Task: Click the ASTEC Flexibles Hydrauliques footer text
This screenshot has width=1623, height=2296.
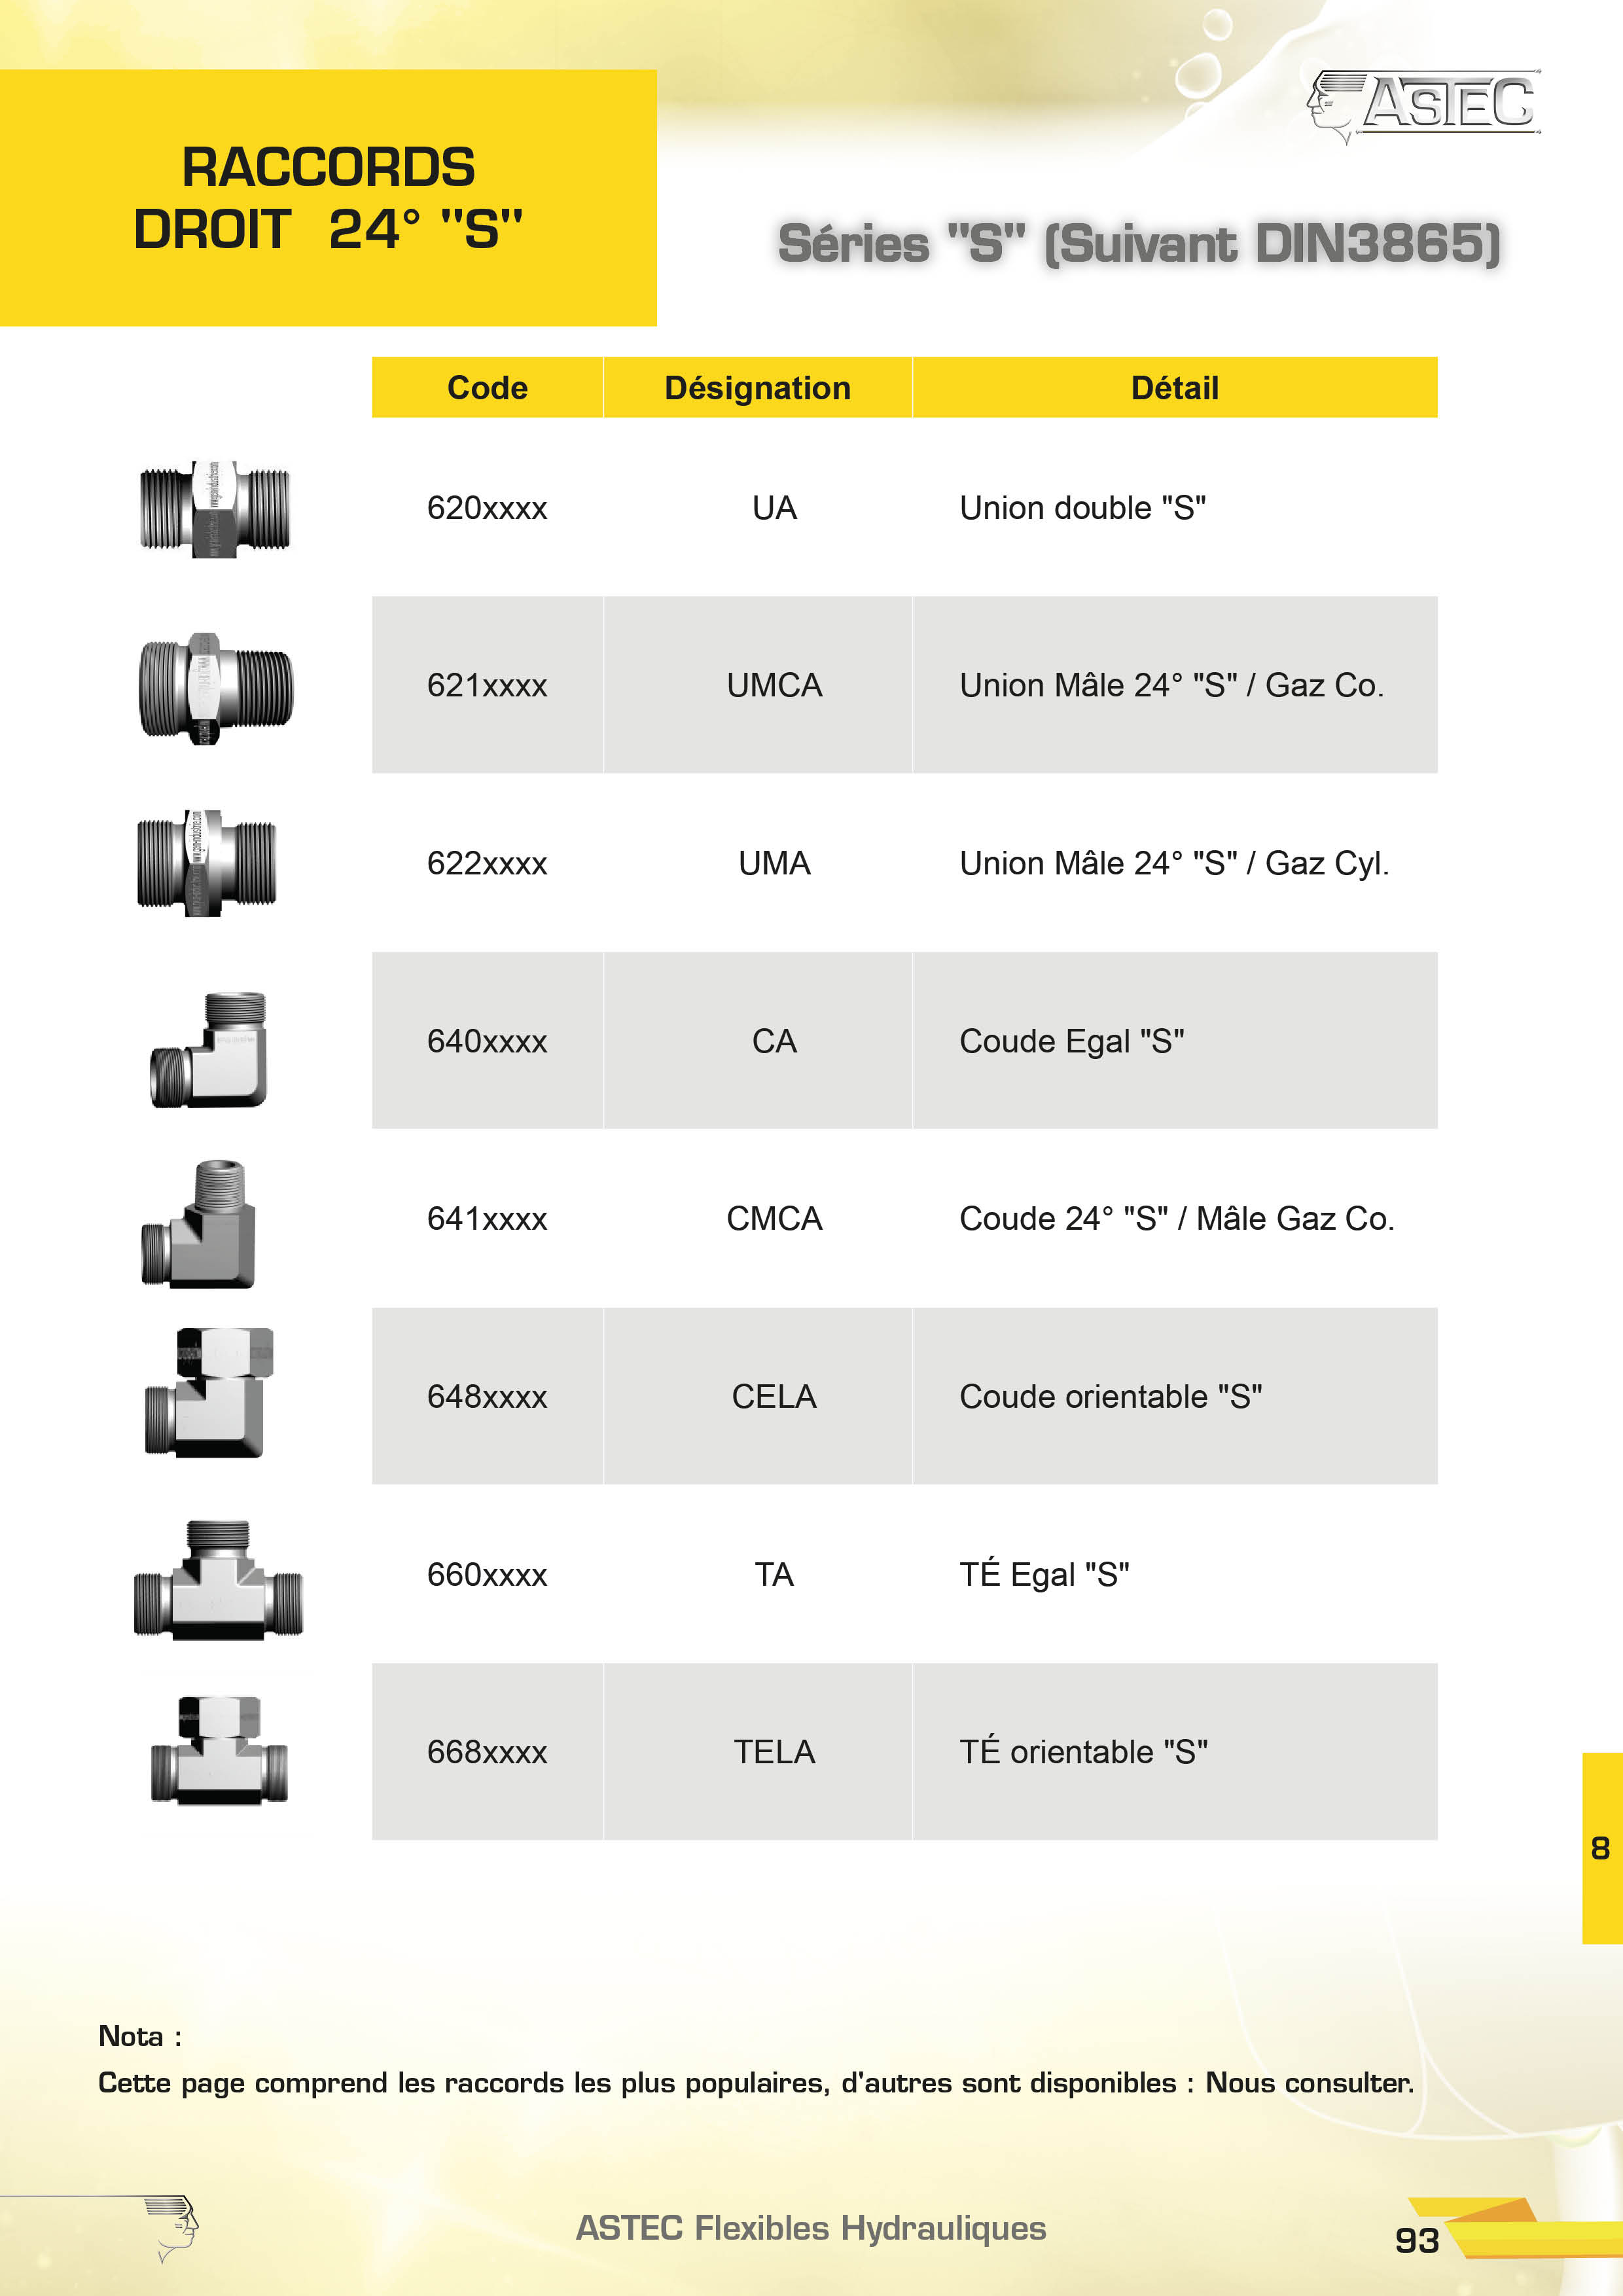Action: [x=811, y=2228]
